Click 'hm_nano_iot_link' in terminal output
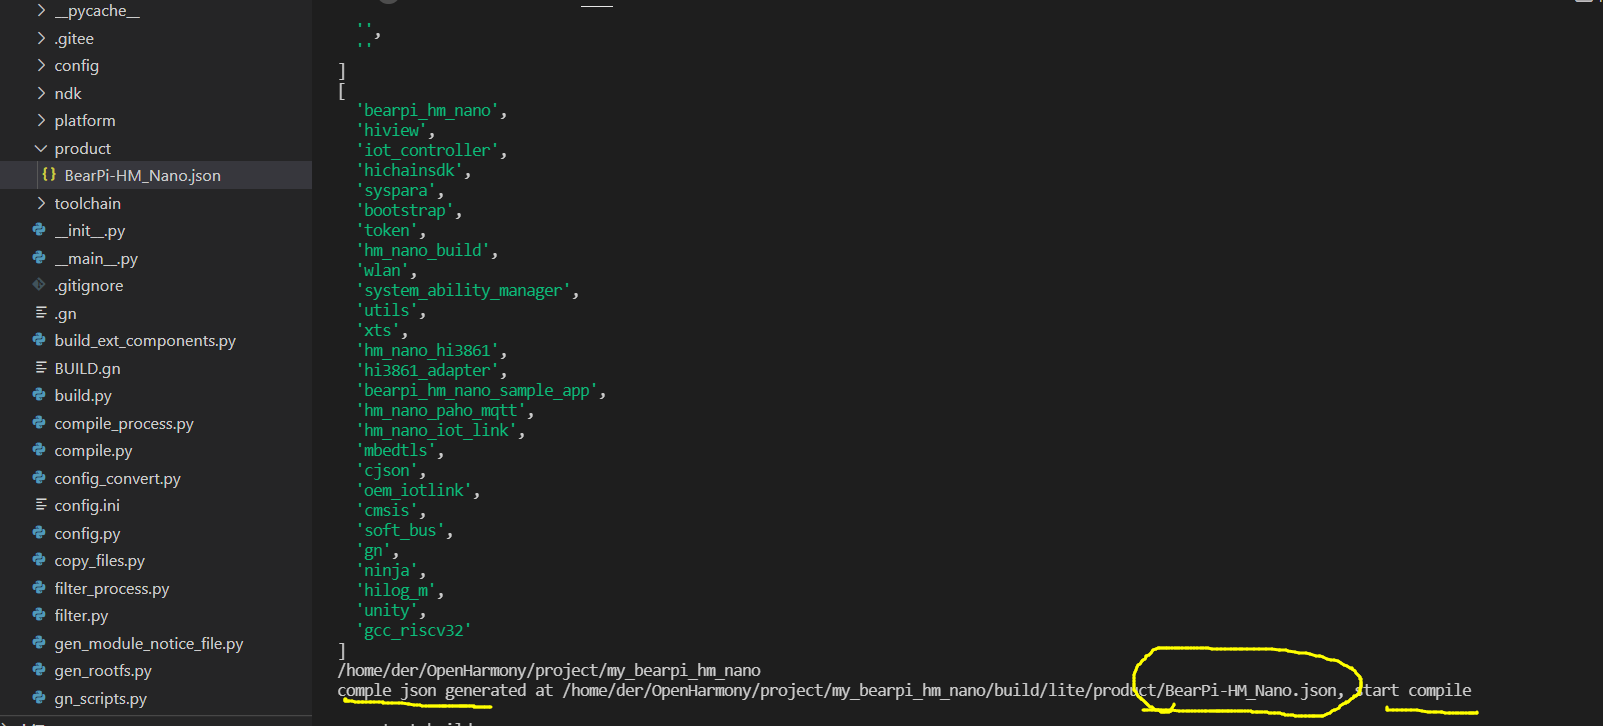Image resolution: width=1603 pixels, height=726 pixels. [437, 430]
